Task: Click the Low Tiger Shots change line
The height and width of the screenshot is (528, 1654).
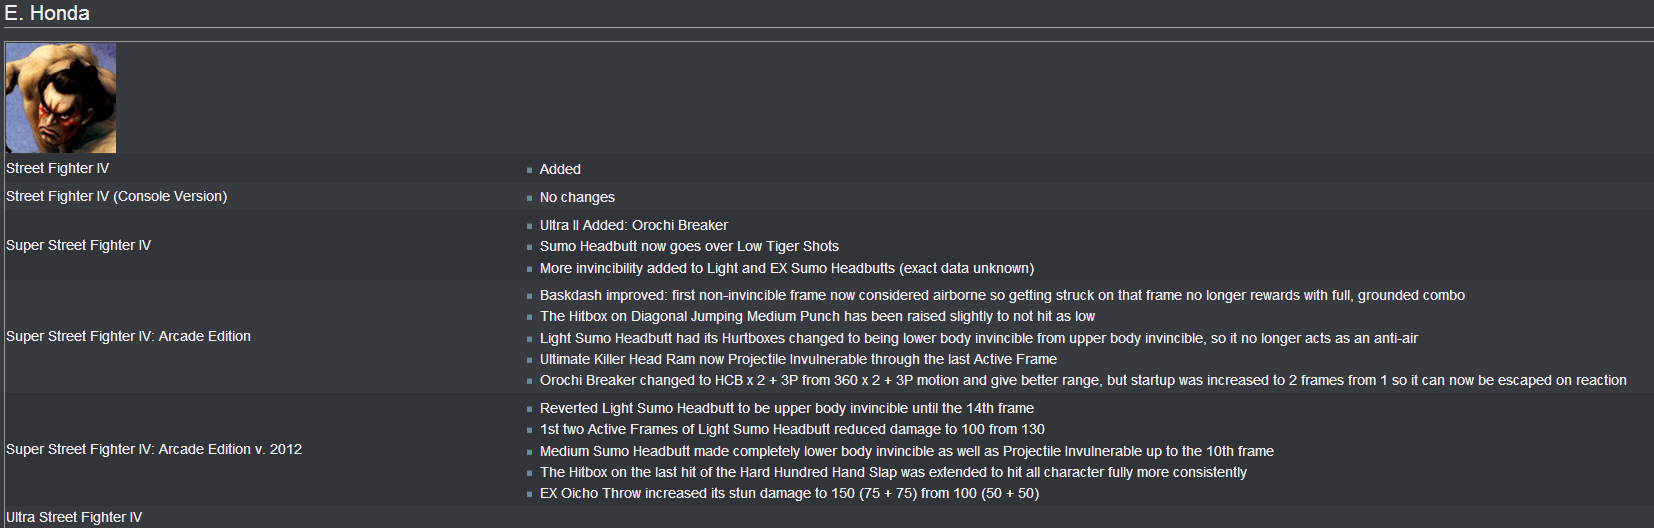Action: tap(689, 246)
